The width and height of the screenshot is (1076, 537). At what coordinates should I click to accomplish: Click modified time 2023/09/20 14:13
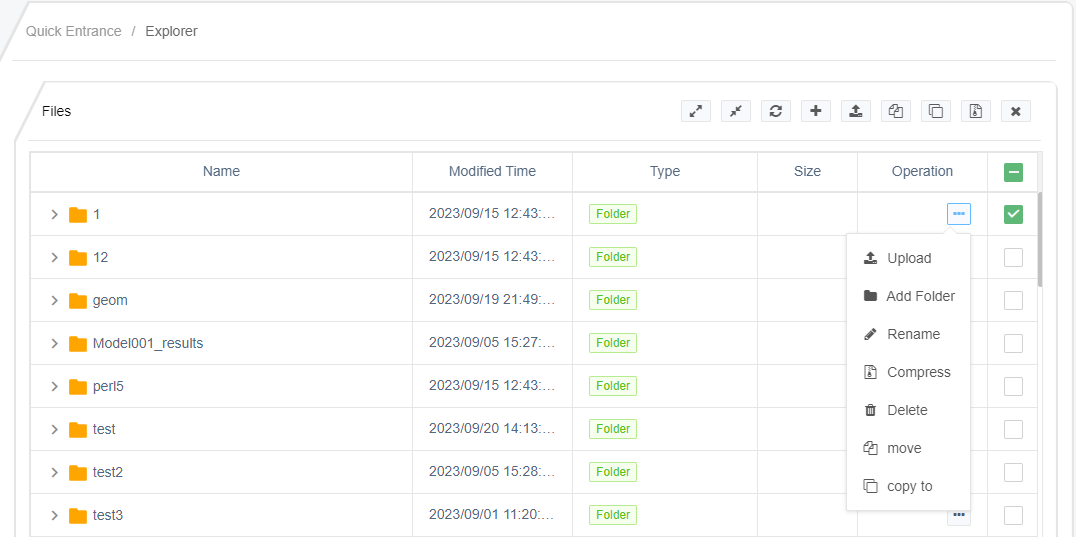[x=492, y=429]
